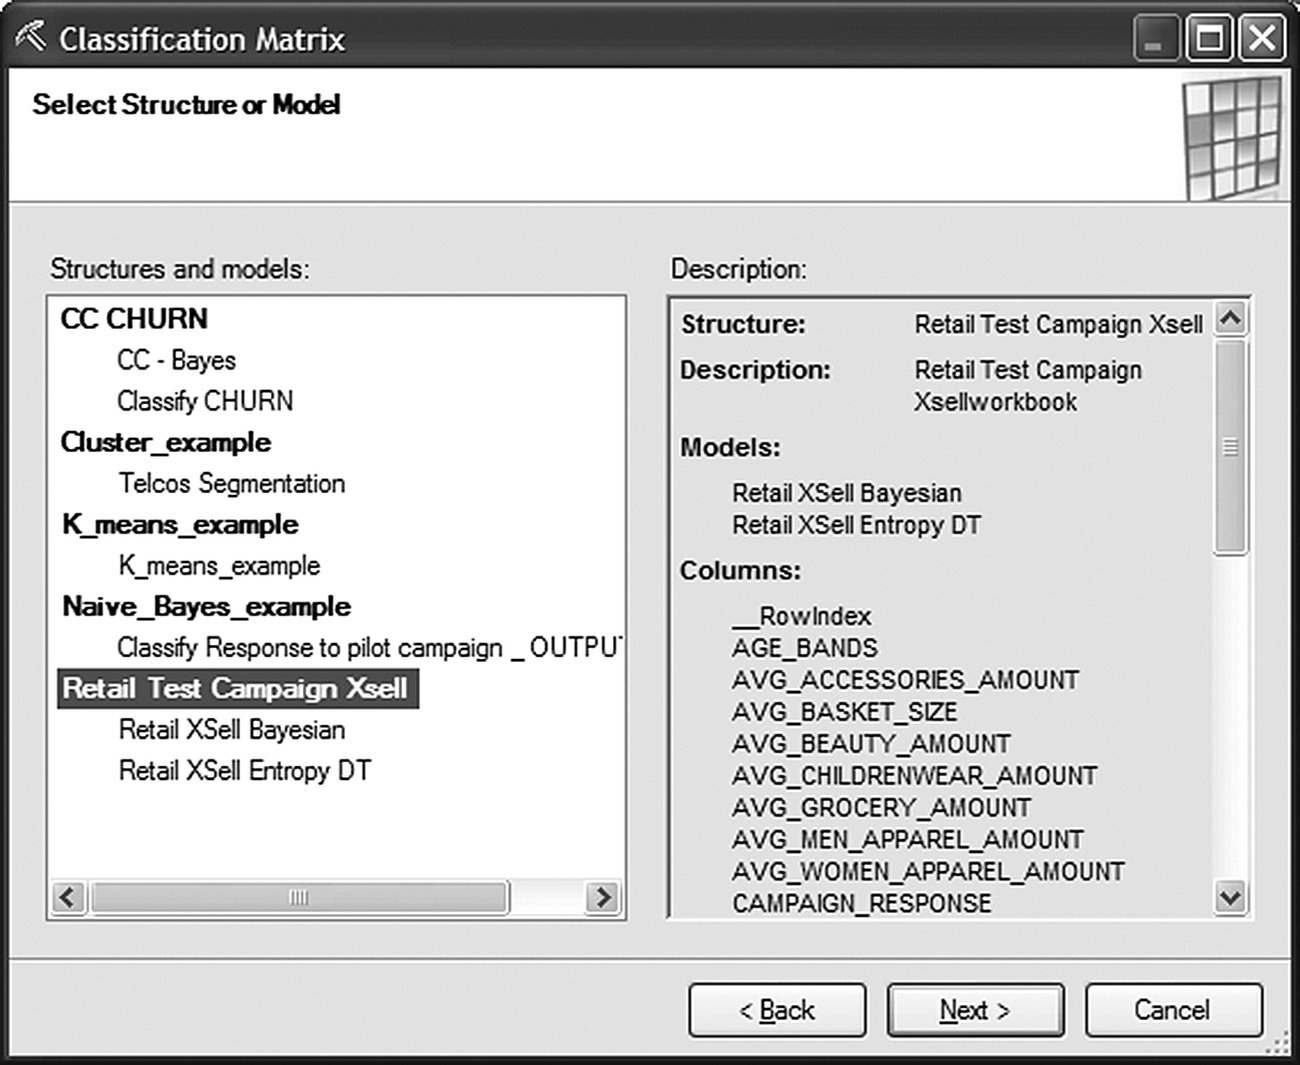This screenshot has height=1065, width=1300.
Task: Select the Cluster_example structure
Action: point(166,442)
